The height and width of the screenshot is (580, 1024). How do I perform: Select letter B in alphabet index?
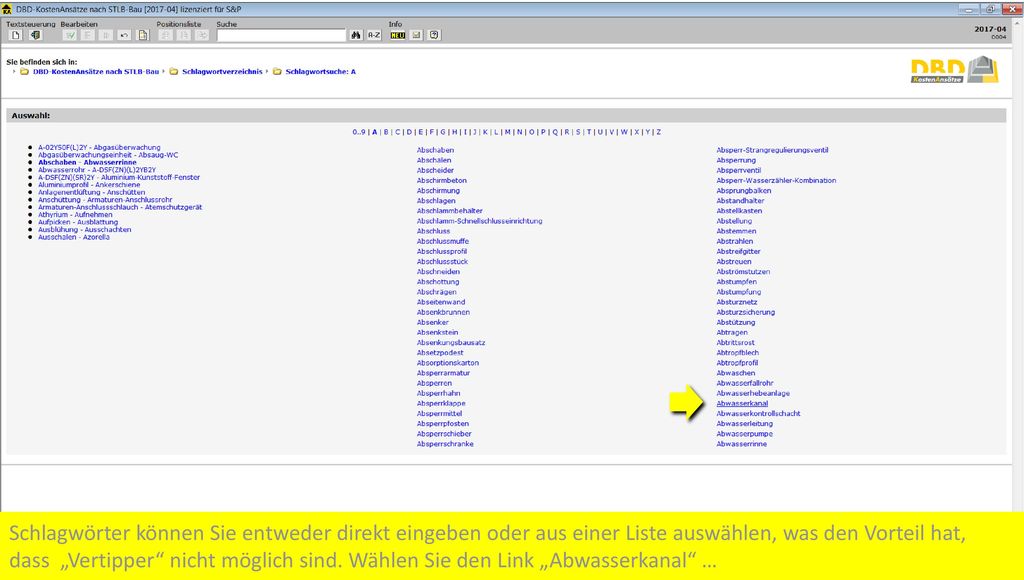click(x=386, y=132)
